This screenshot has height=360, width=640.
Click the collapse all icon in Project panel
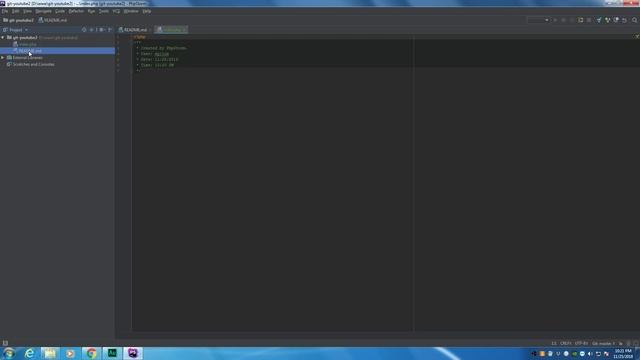(92, 30)
